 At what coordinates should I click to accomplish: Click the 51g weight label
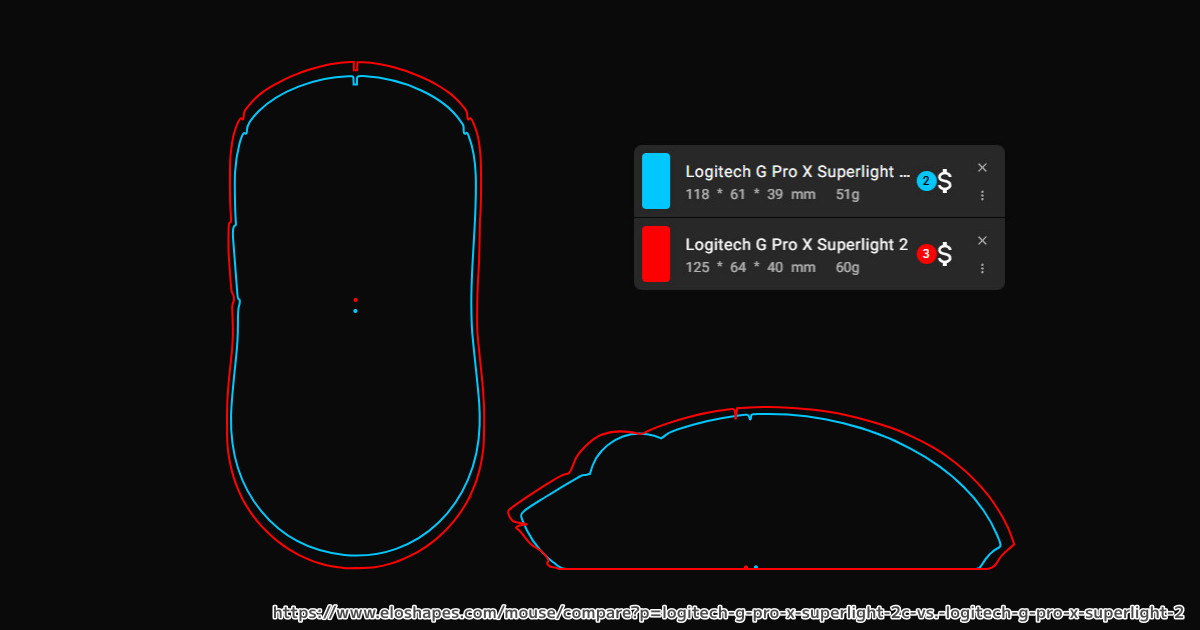[x=847, y=194]
